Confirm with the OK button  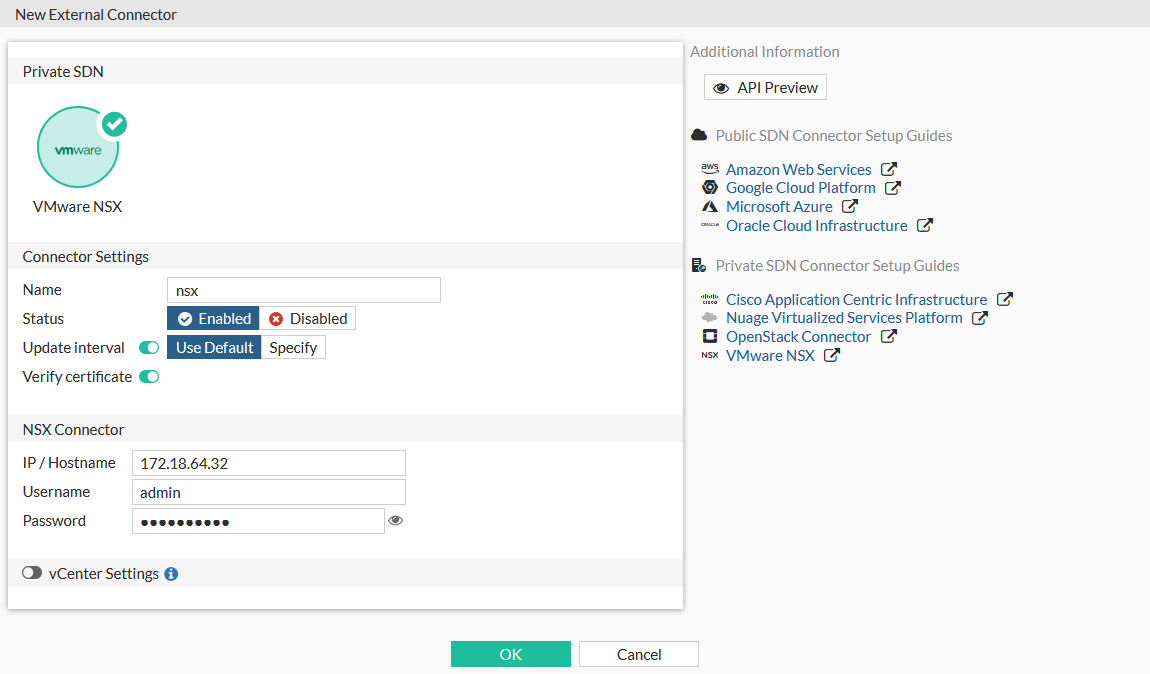pyautogui.click(x=510, y=654)
